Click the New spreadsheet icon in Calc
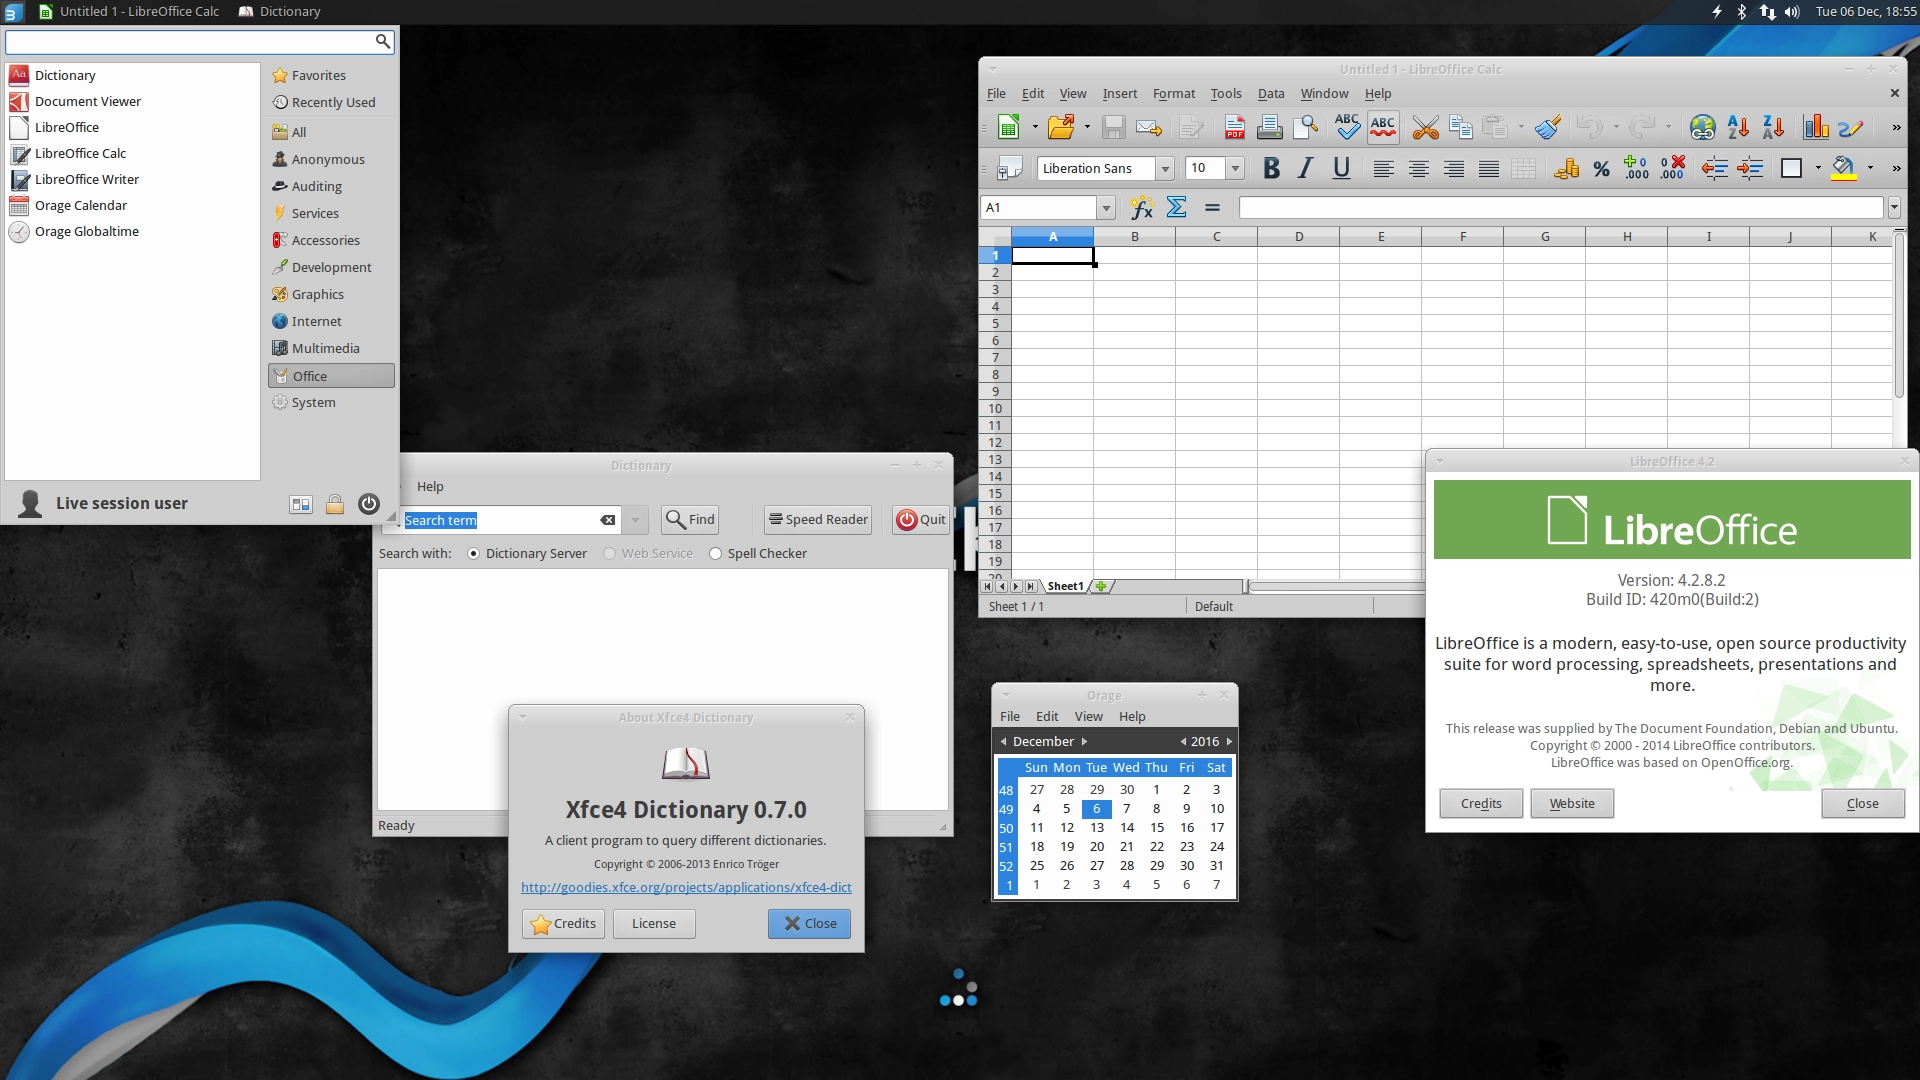Screen dimensions: 1920x1080 coord(1008,127)
